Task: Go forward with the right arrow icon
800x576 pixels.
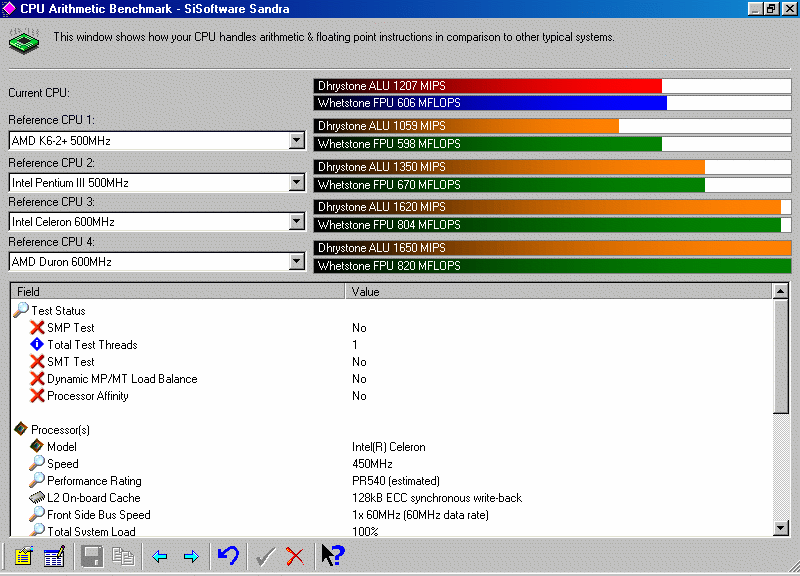Action: [191, 556]
